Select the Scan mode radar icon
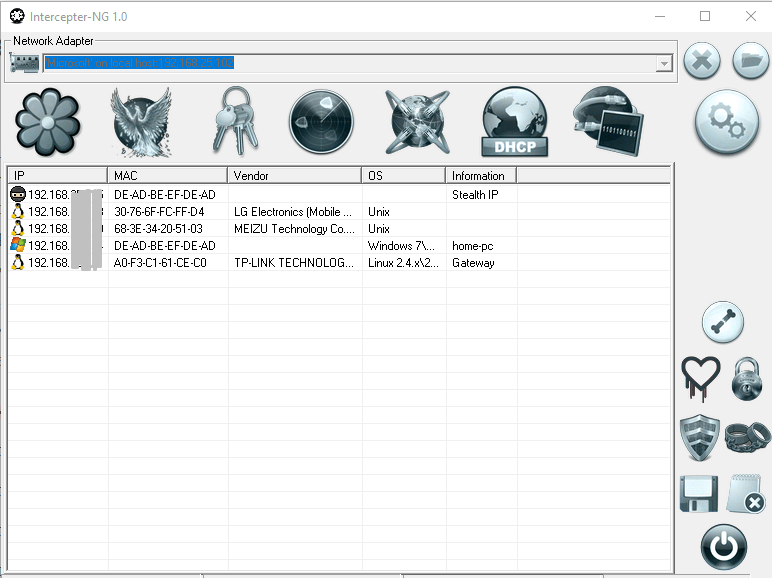This screenshot has height=578, width=772. [x=322, y=122]
